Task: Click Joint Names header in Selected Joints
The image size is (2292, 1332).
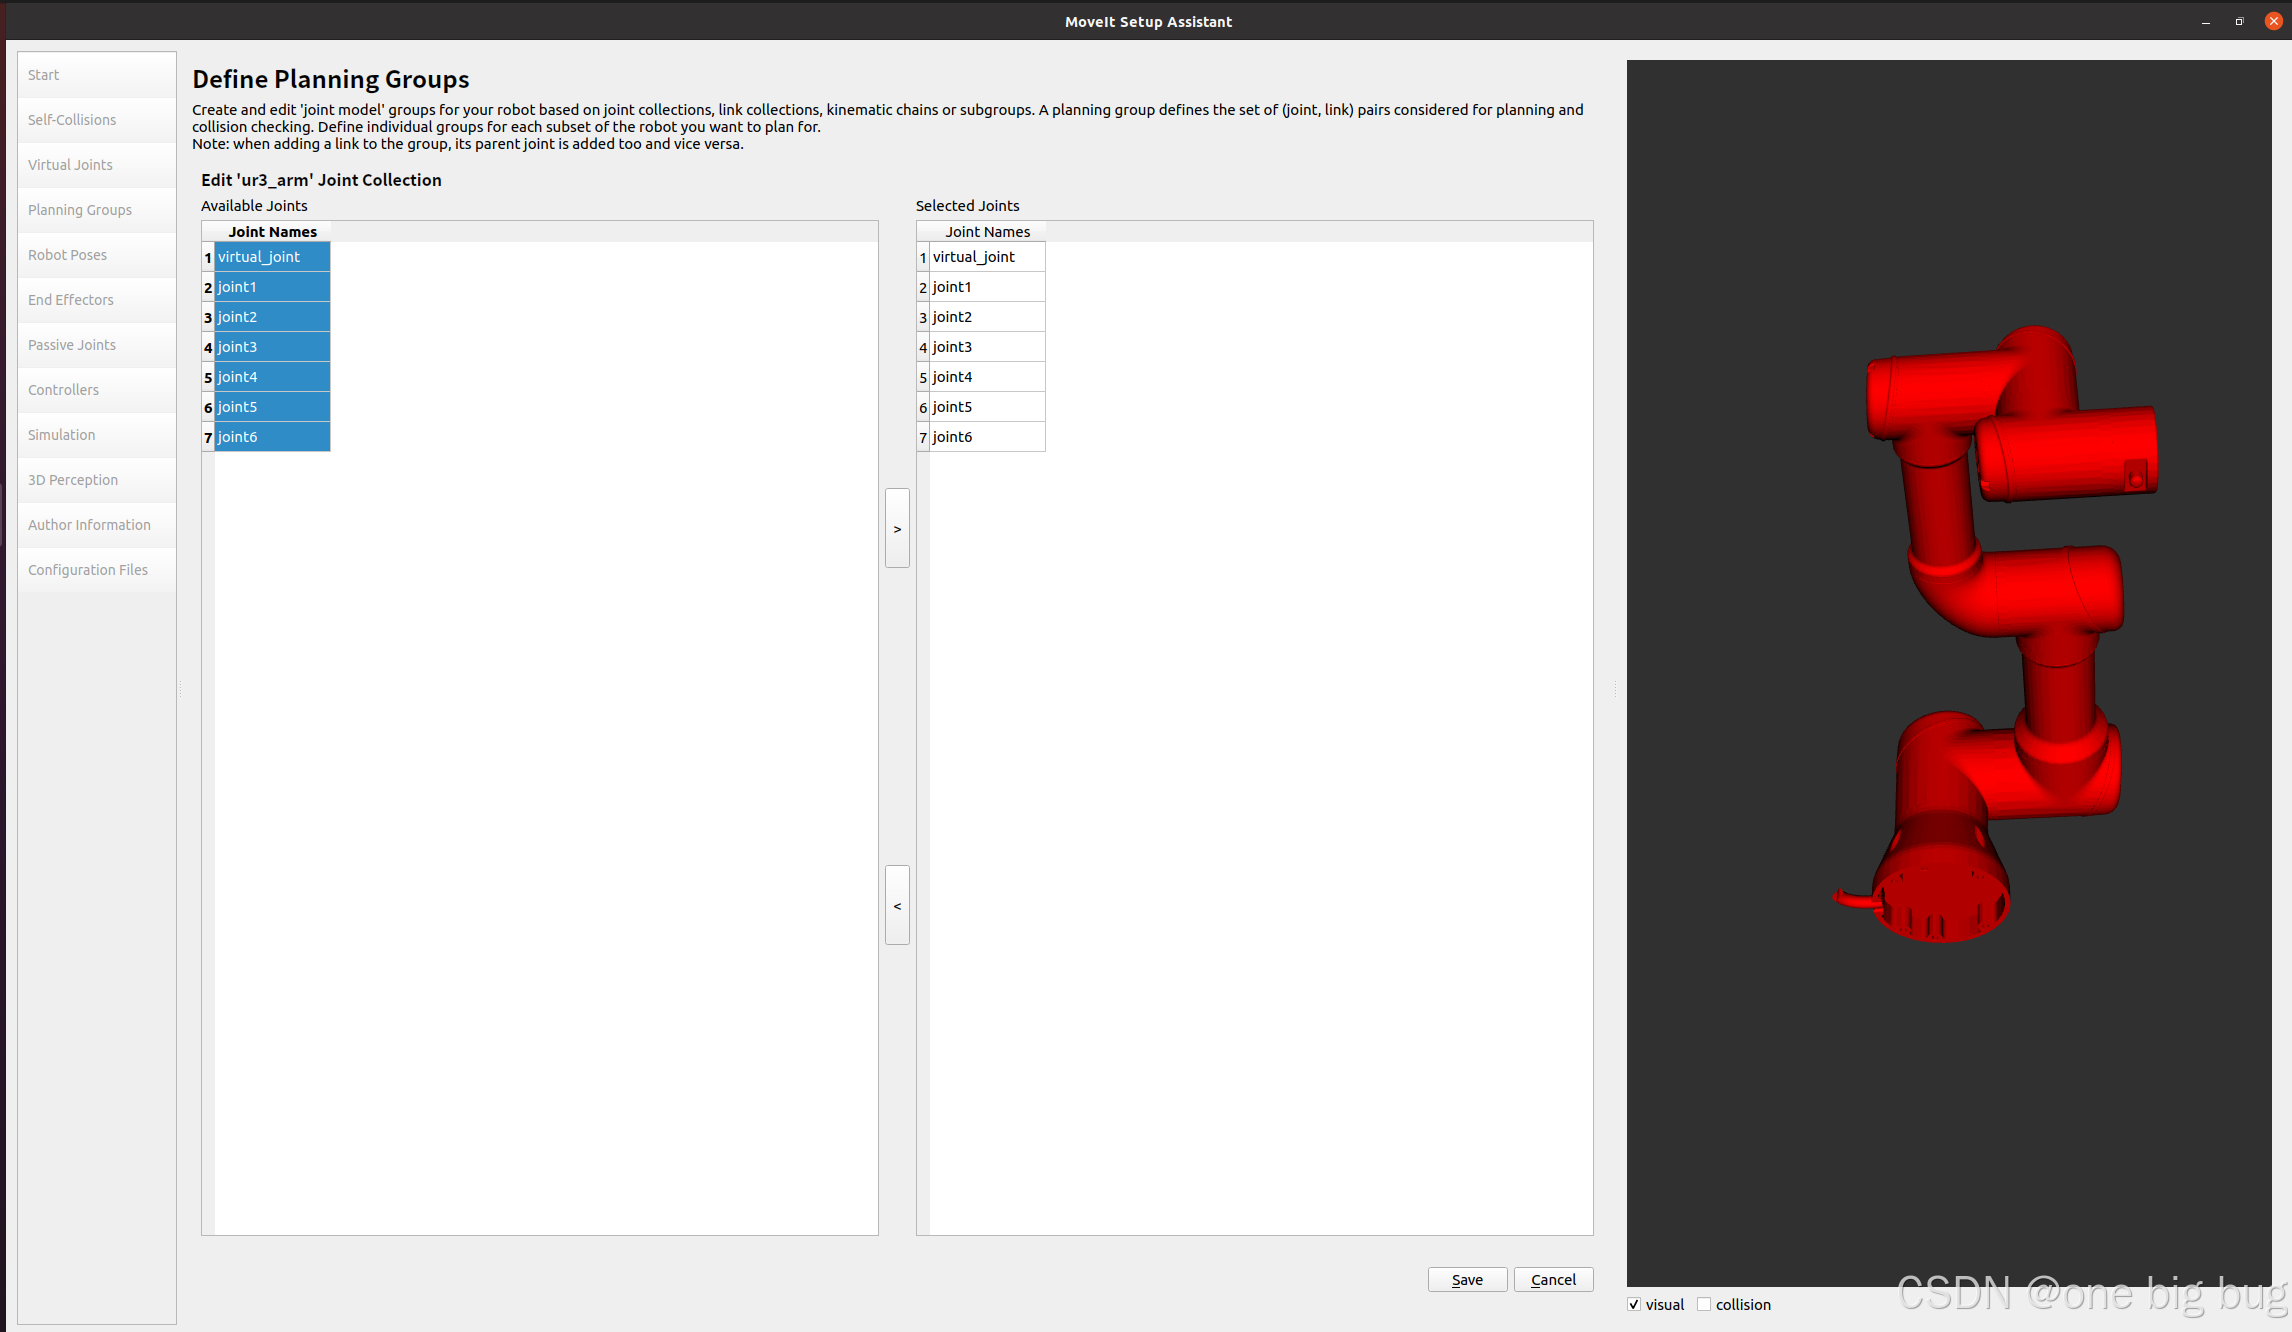Action: click(987, 232)
